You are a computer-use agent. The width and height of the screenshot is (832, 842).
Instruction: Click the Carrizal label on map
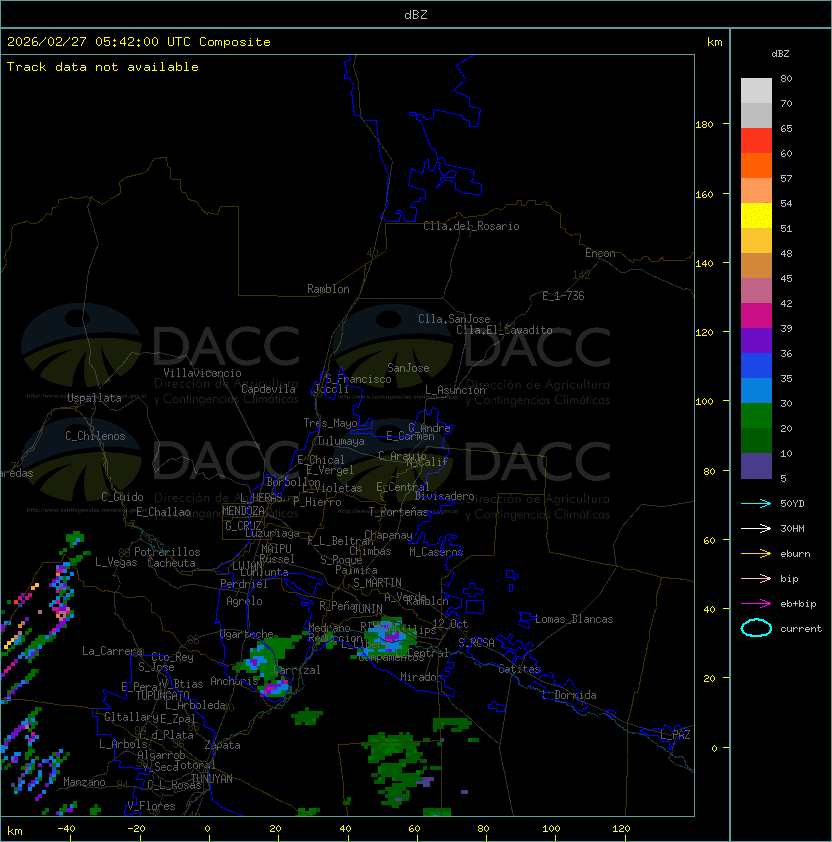click(297, 670)
